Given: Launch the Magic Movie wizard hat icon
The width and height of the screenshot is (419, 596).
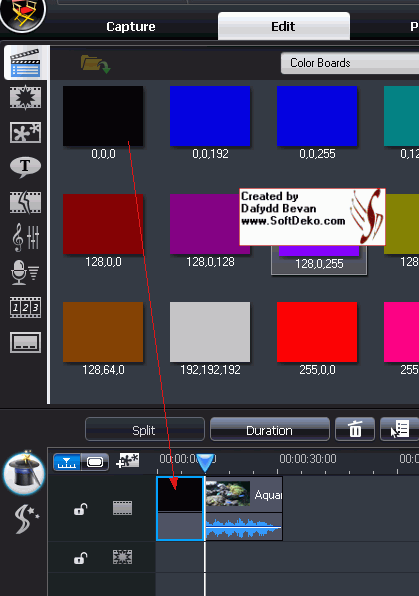Looking at the screenshot, I should point(24,473).
